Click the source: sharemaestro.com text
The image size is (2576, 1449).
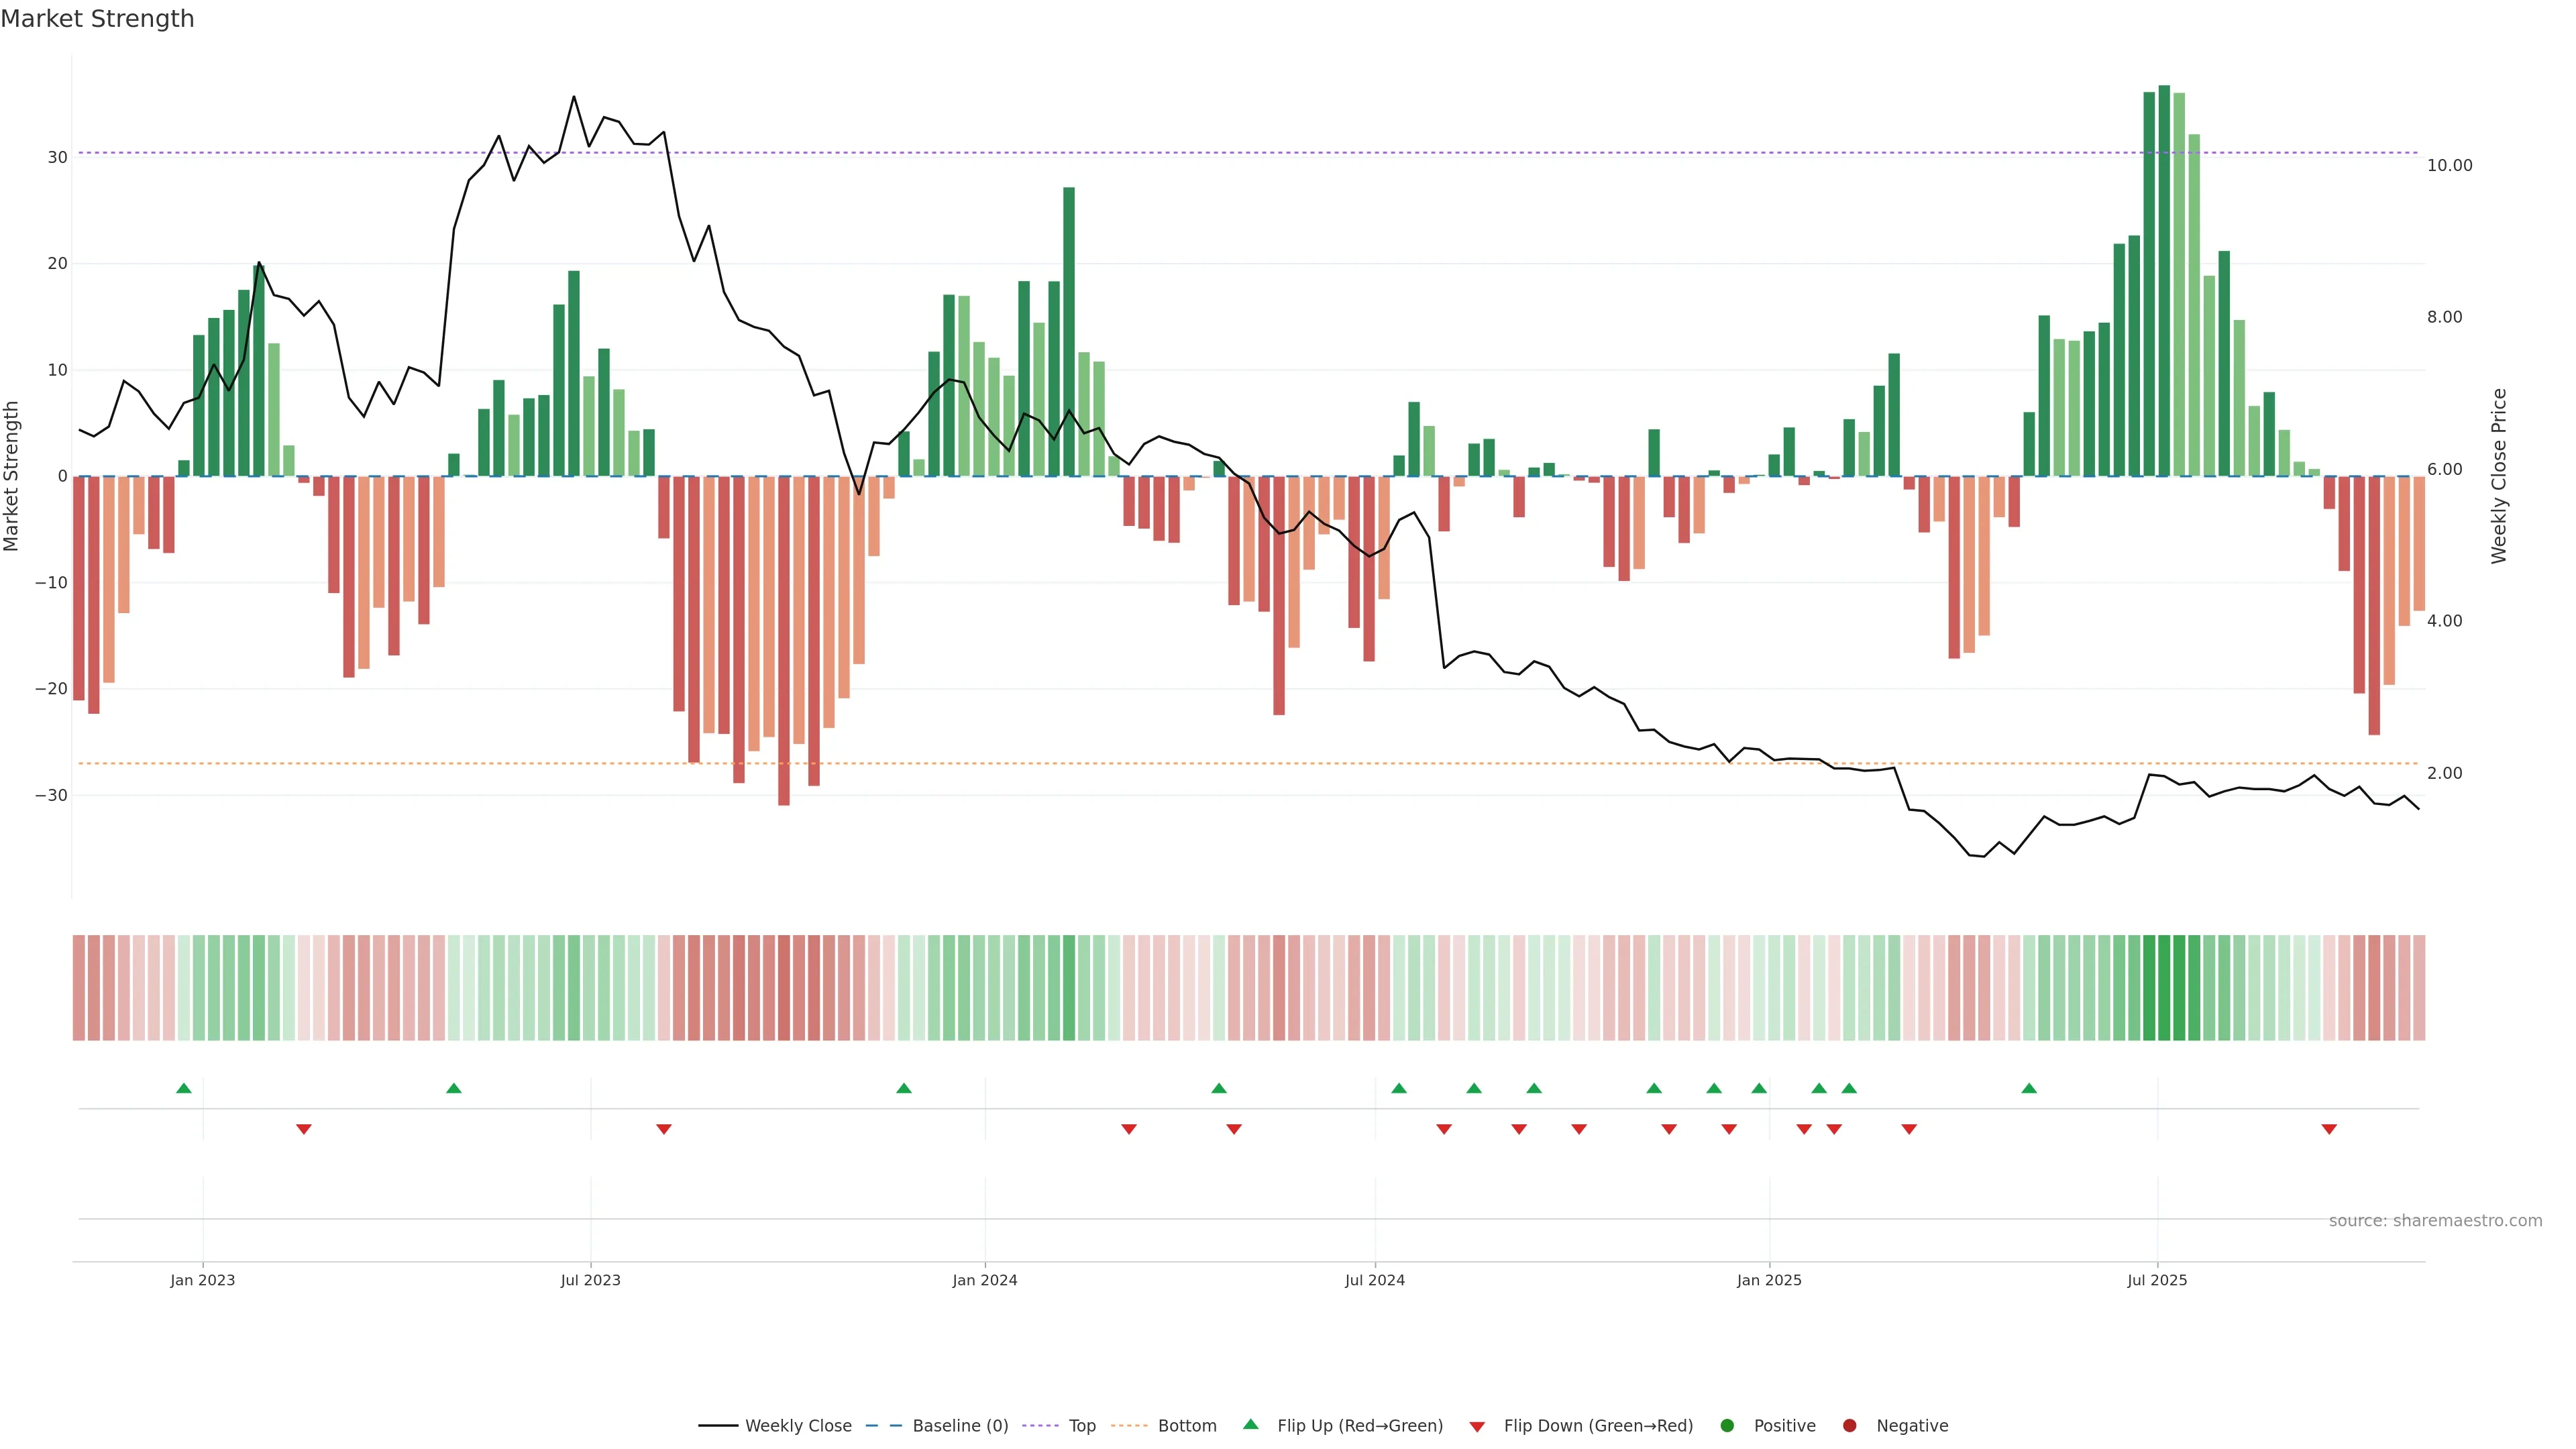point(2435,1221)
